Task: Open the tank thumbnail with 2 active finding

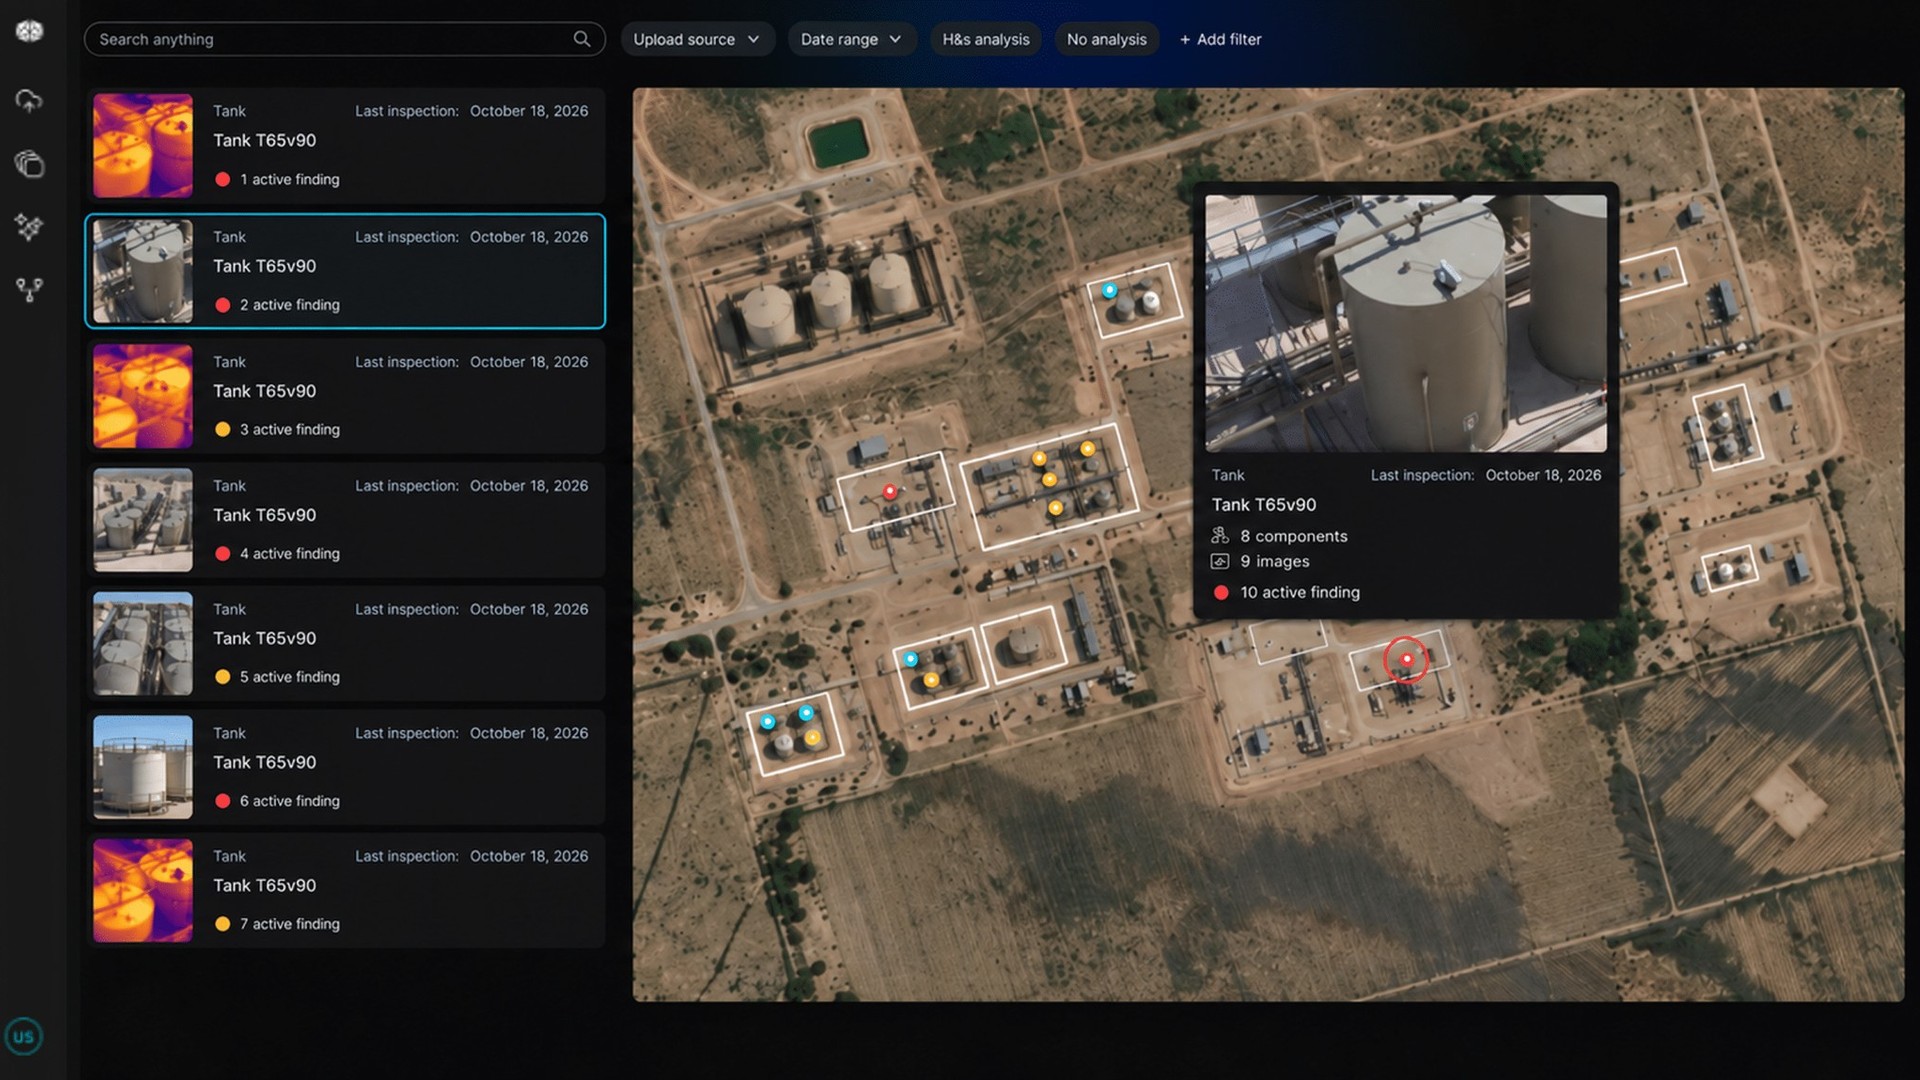Action: (143, 271)
